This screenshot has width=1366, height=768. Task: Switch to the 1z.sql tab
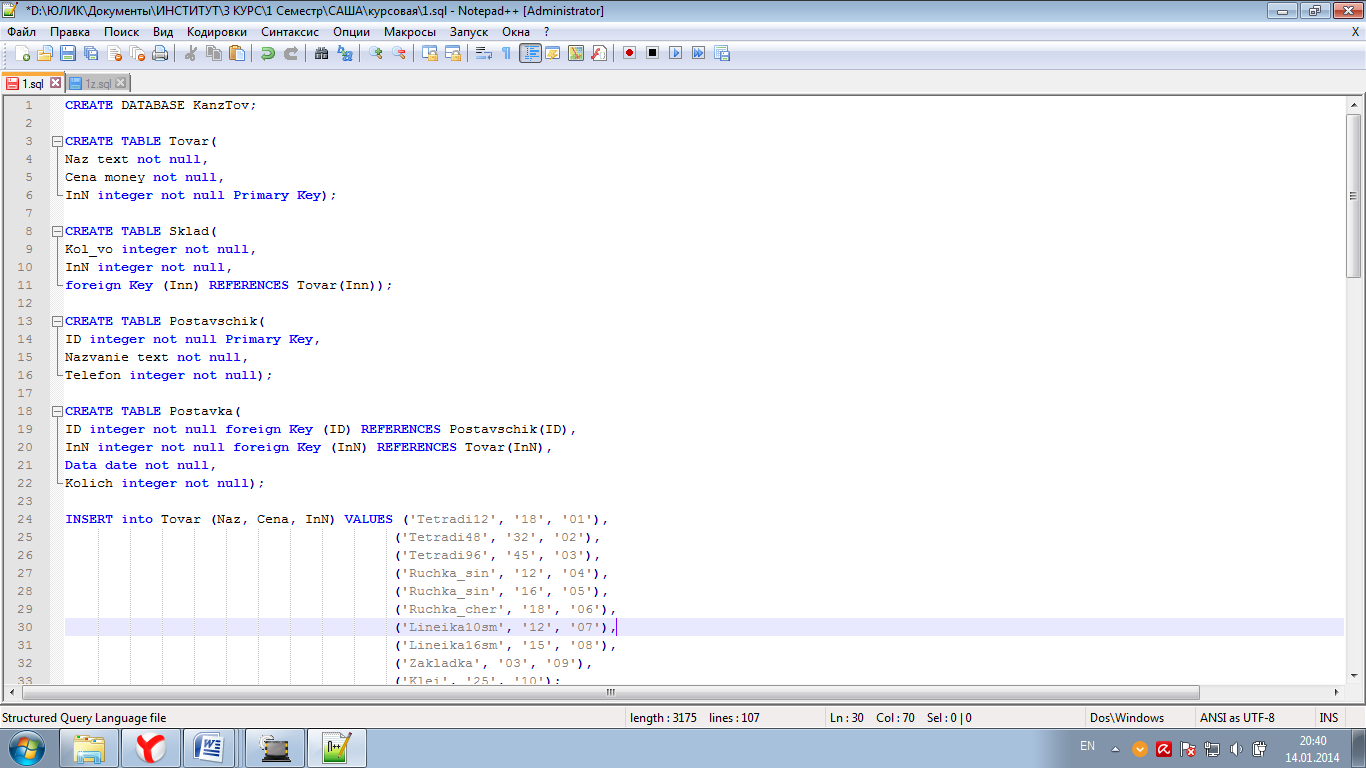tap(97, 84)
